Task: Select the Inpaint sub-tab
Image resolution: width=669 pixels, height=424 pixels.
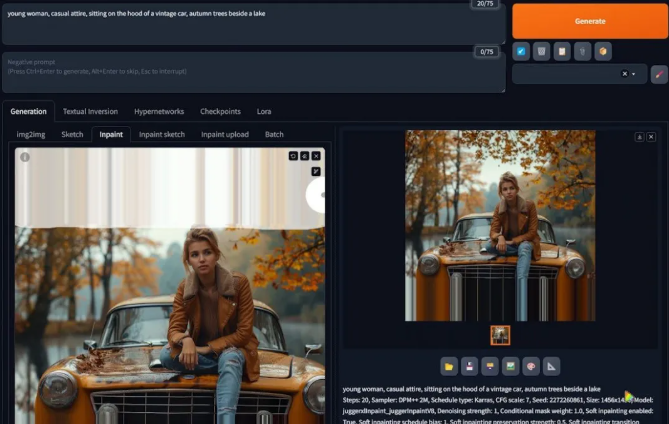Action: tap(111, 134)
